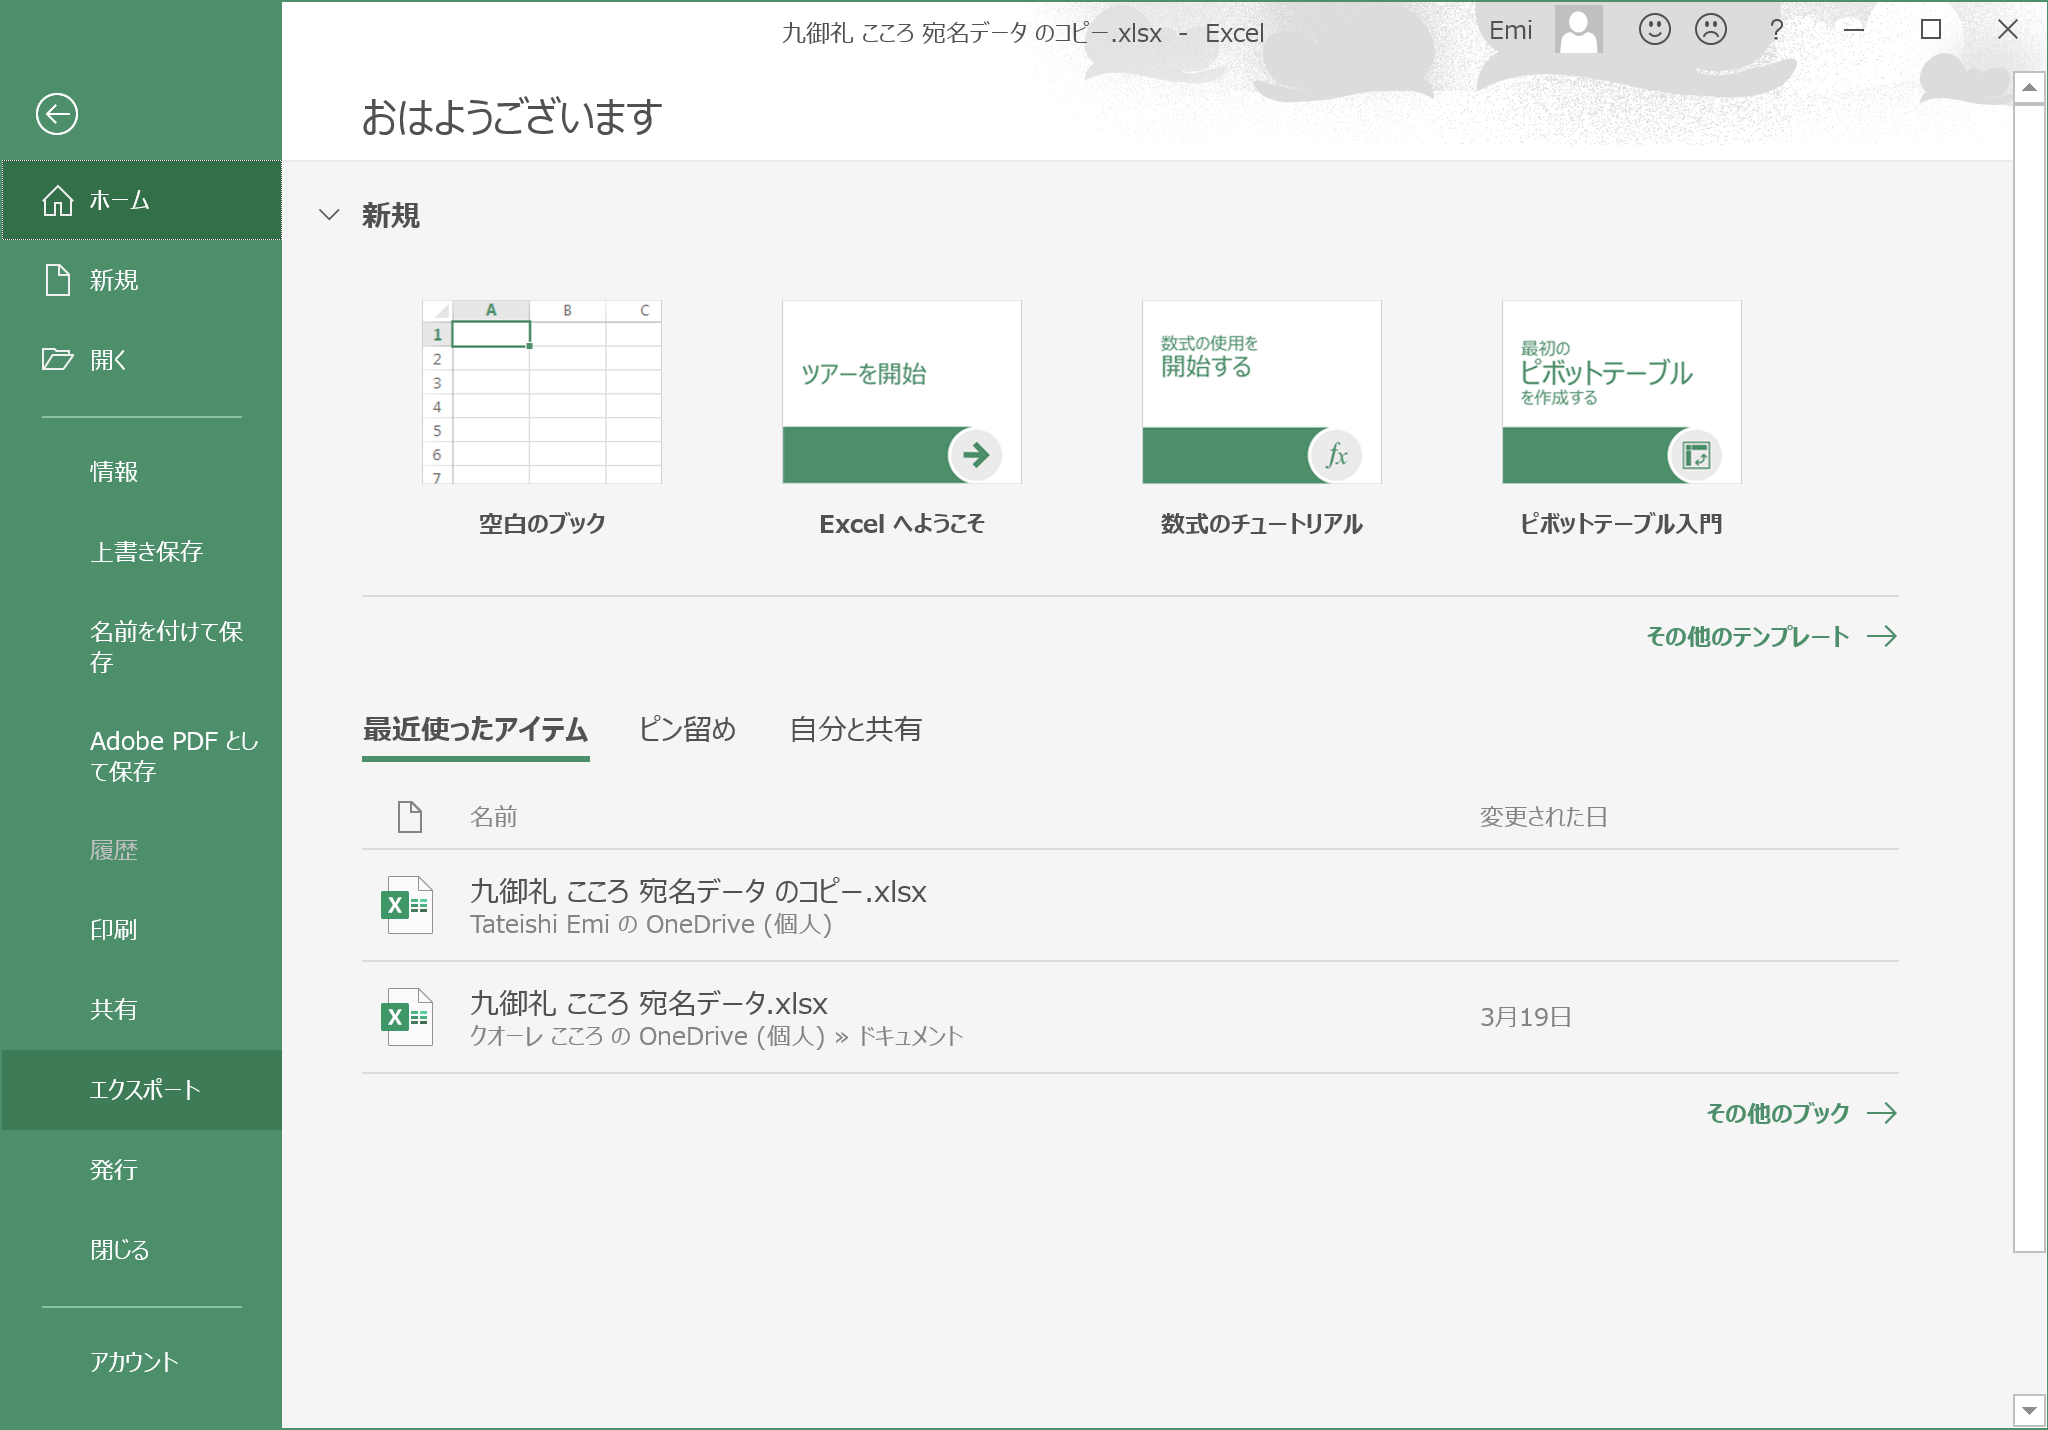2048x1430 pixels.
Task: Click the smiley feedback face icon
Action: coord(1654,30)
